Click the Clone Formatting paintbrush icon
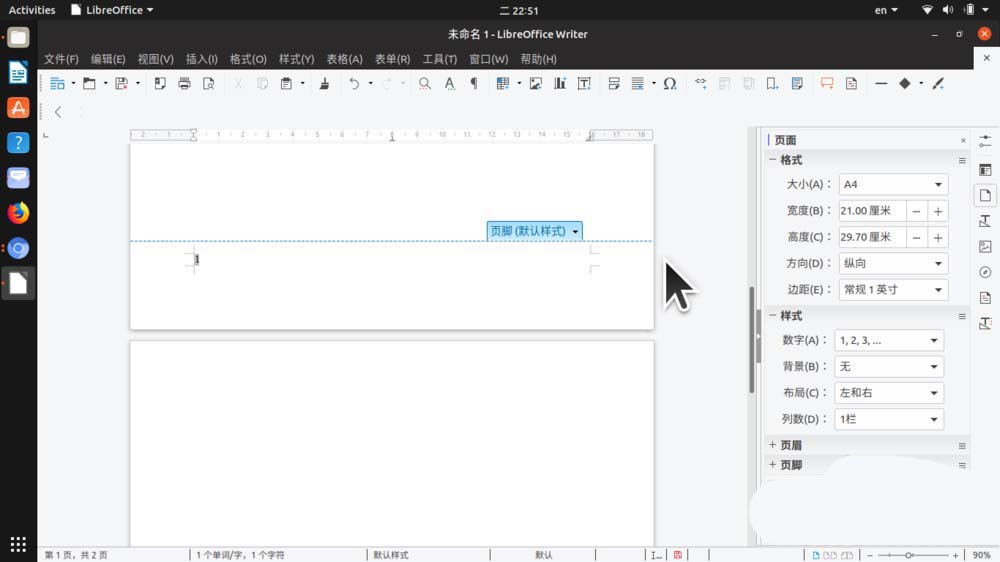The height and width of the screenshot is (562, 1000). (x=324, y=84)
